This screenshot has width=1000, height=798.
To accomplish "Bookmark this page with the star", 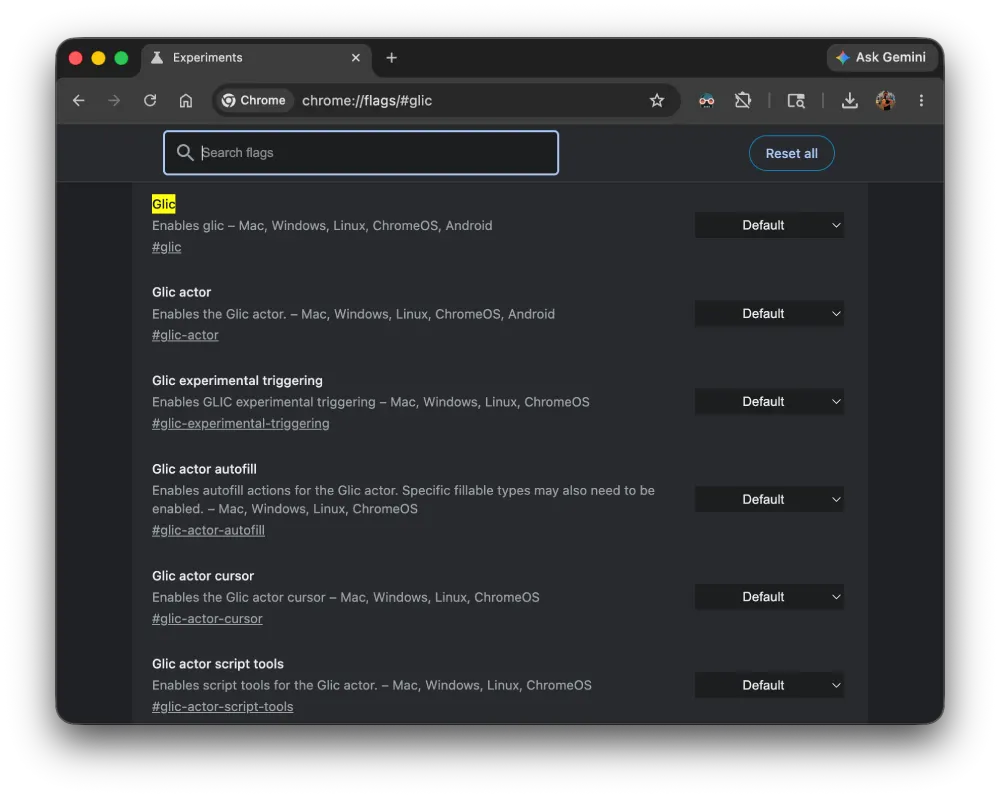I will click(x=657, y=101).
